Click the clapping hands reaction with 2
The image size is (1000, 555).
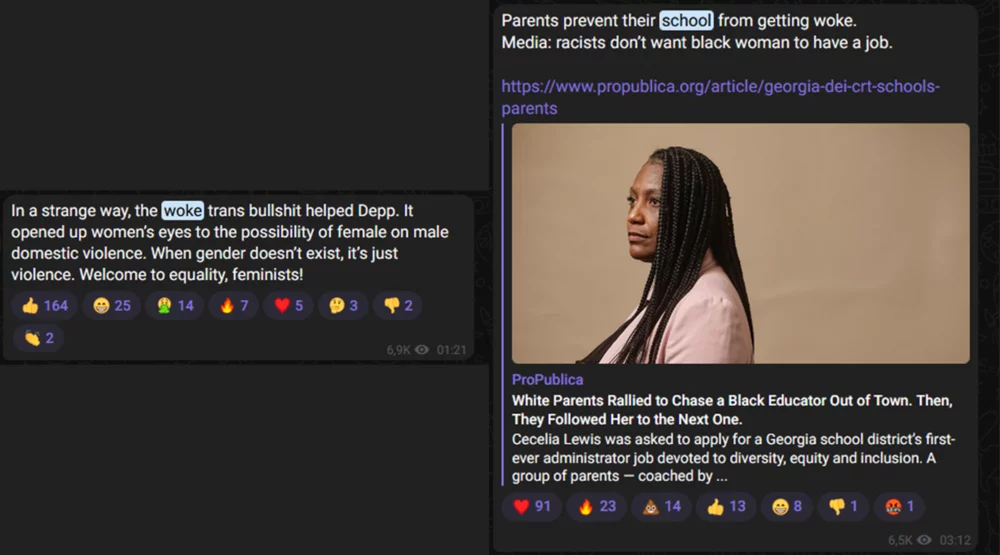tap(38, 338)
